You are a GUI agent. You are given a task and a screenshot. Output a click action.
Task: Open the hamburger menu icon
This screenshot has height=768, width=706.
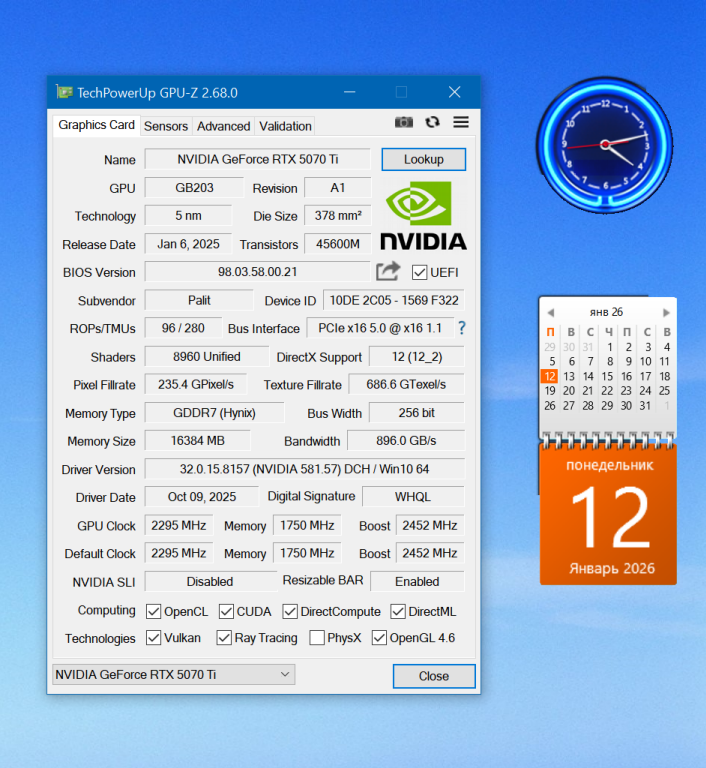click(x=461, y=122)
